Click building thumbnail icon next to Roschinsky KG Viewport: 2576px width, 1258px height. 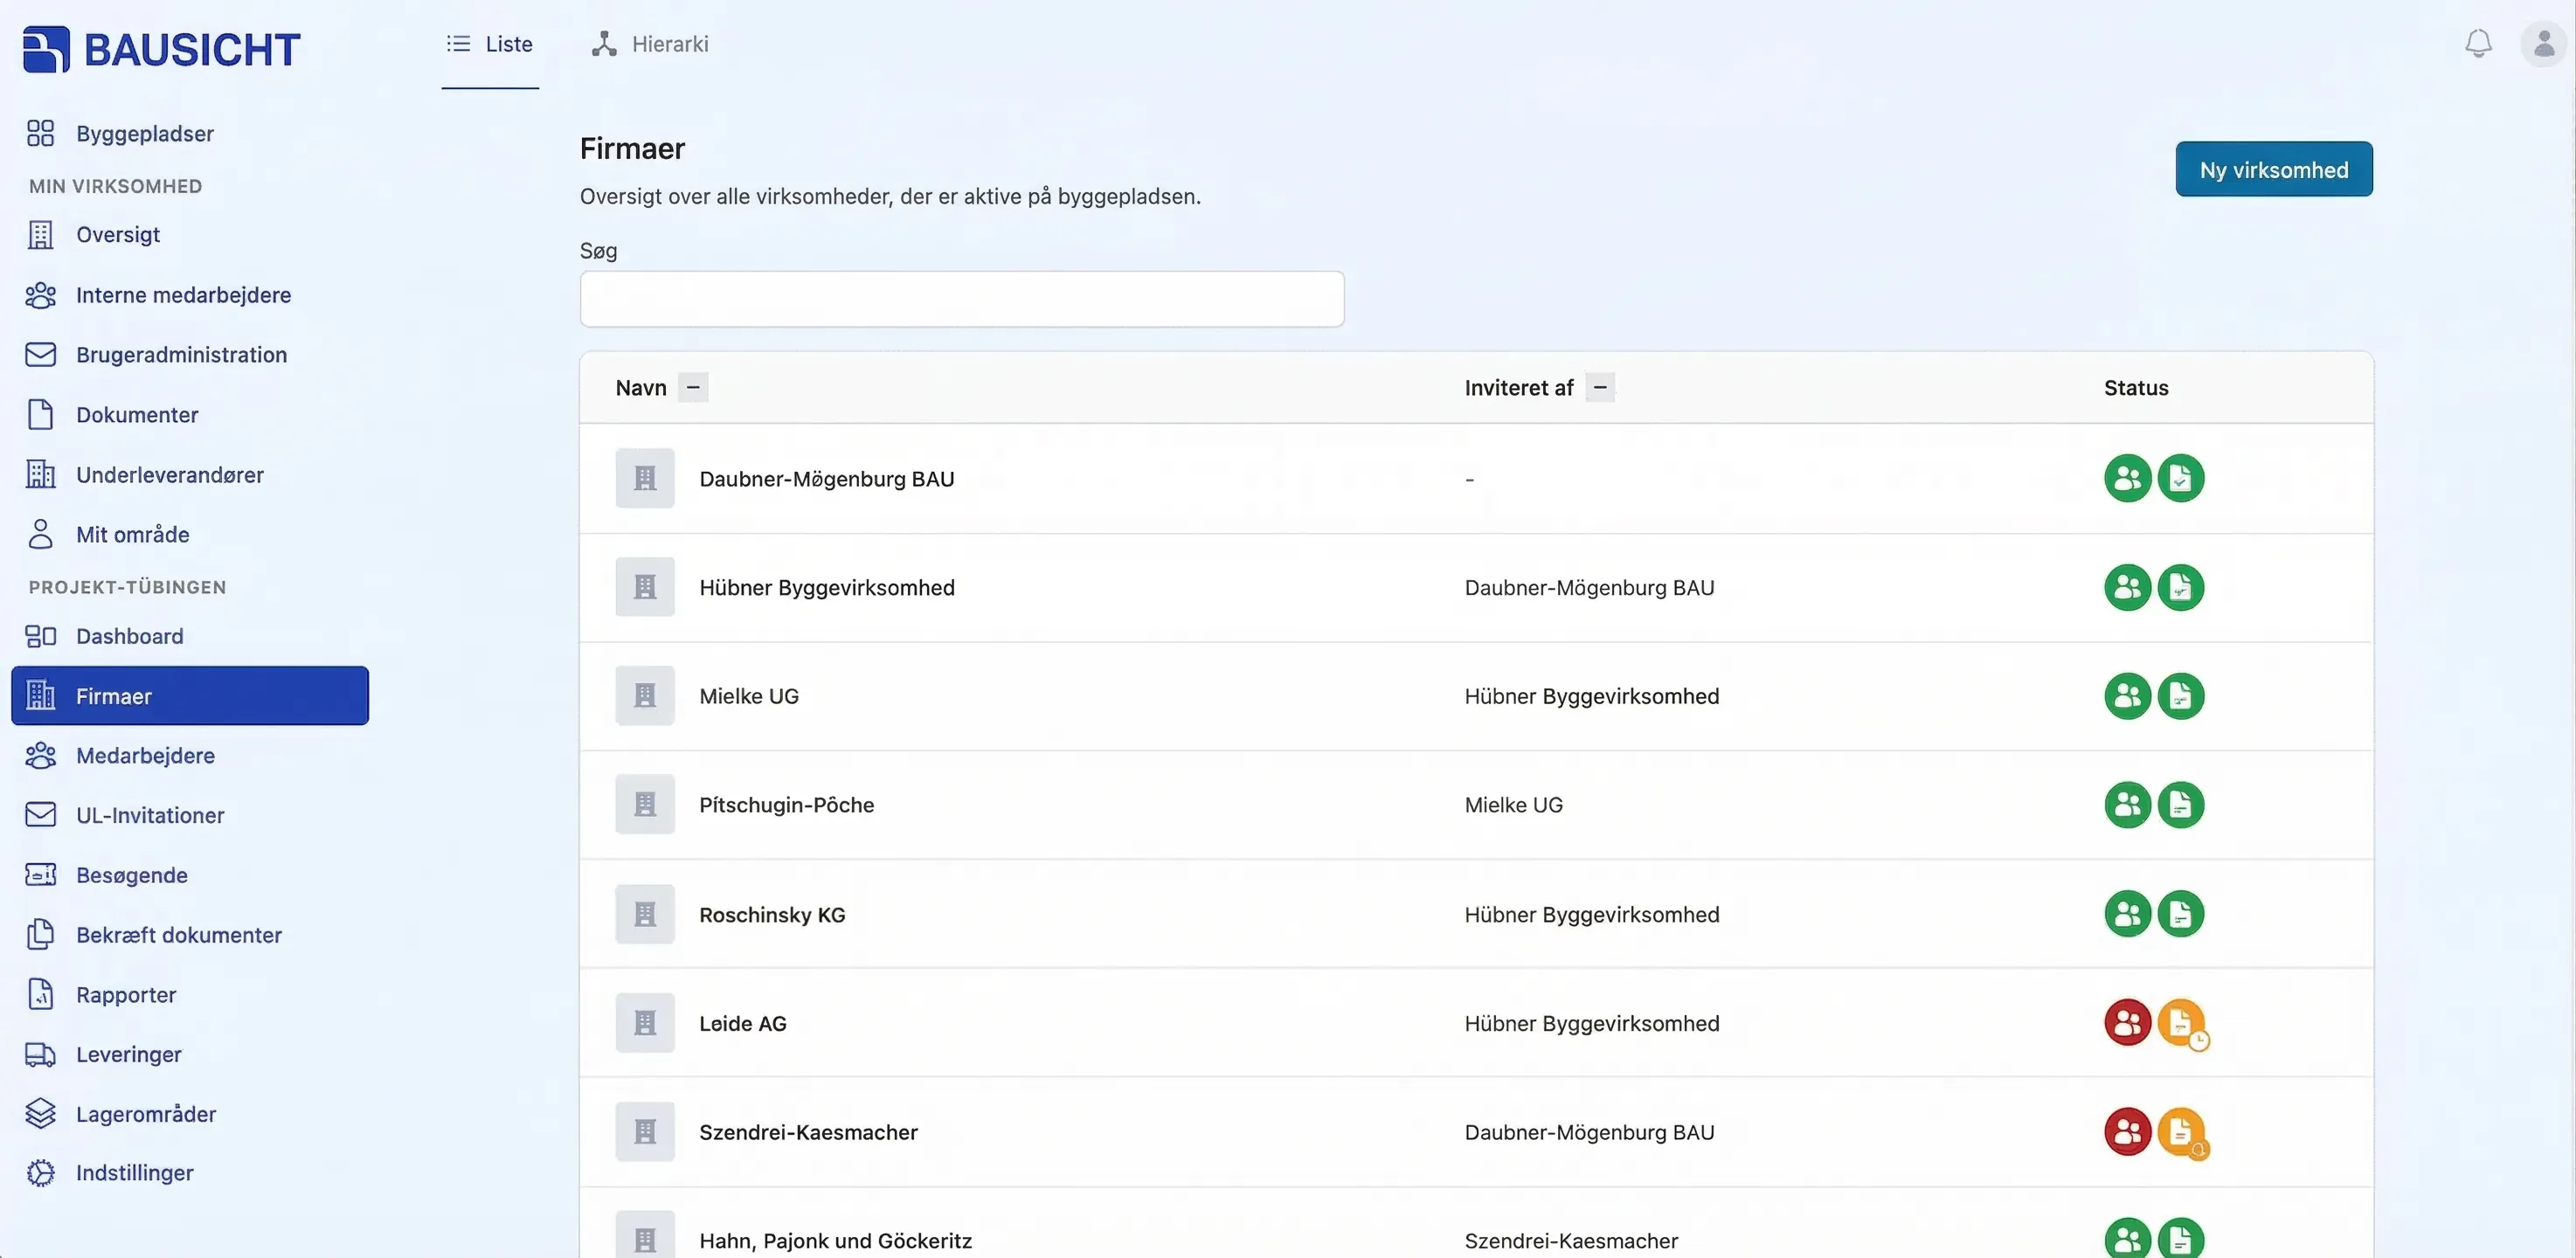tap(645, 914)
